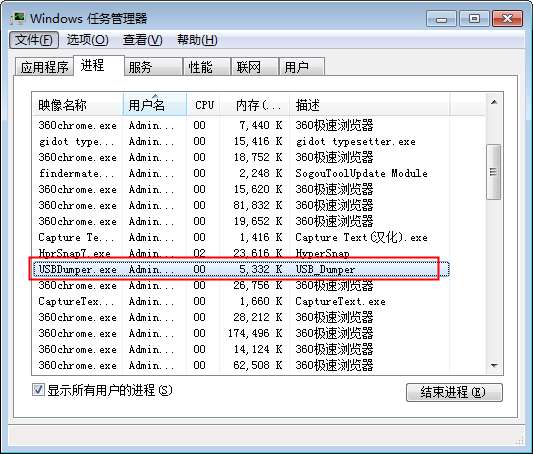Select the CaptureTex... process row
The width and height of the screenshot is (533, 454).
click(241, 301)
